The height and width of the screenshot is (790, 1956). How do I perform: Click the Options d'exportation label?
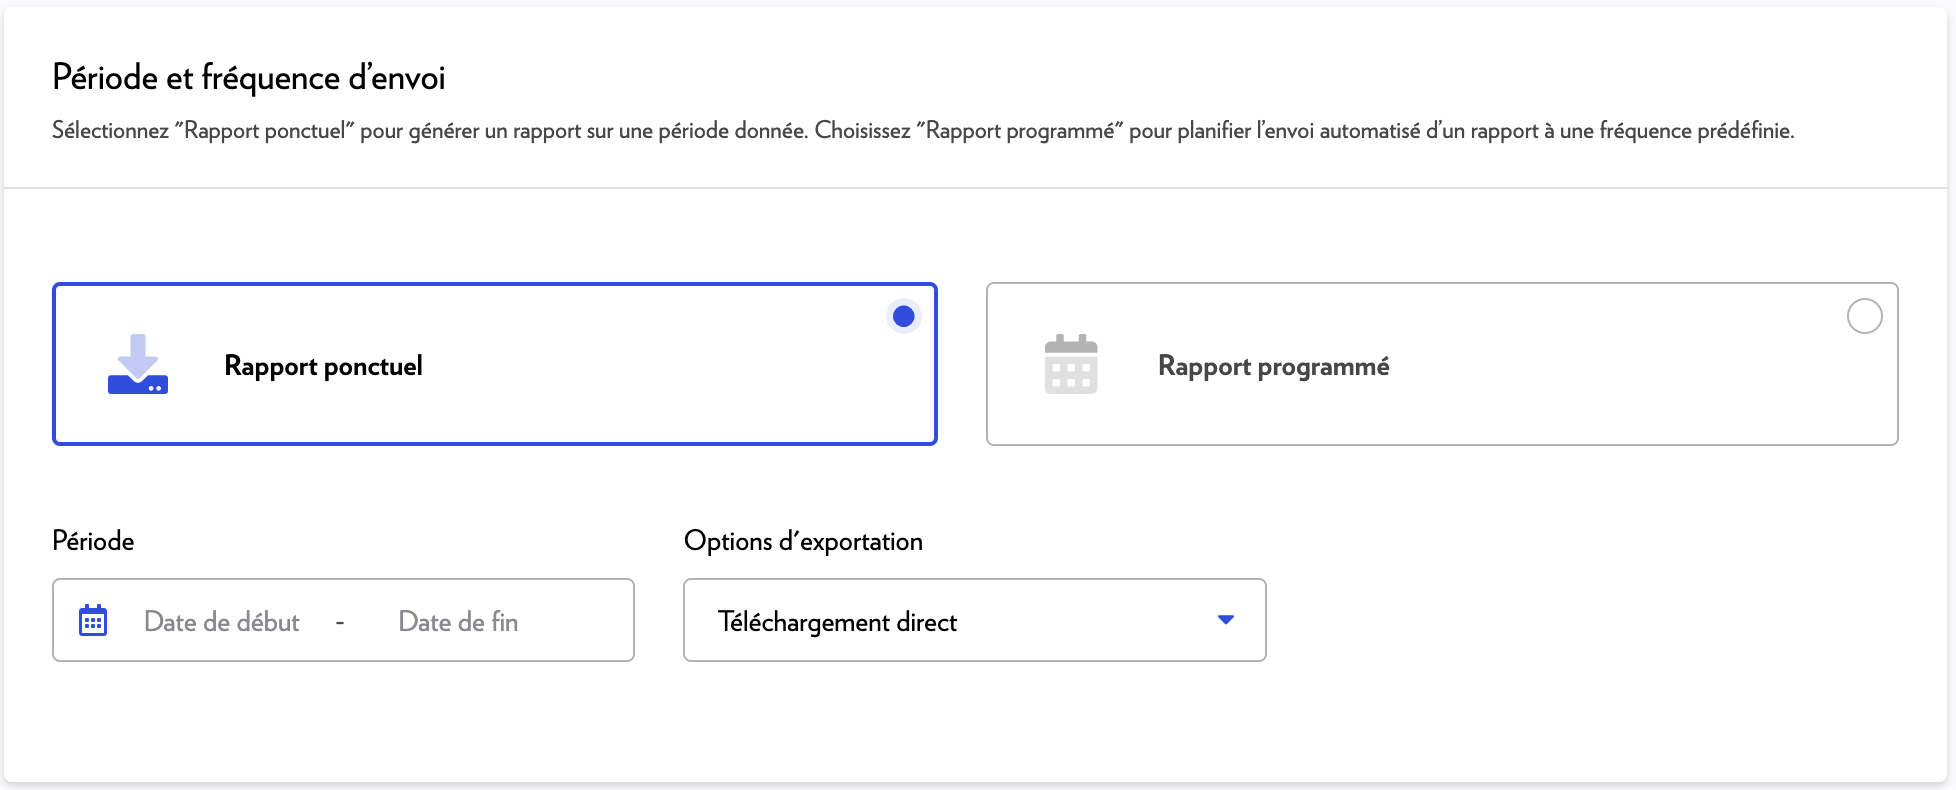(803, 541)
